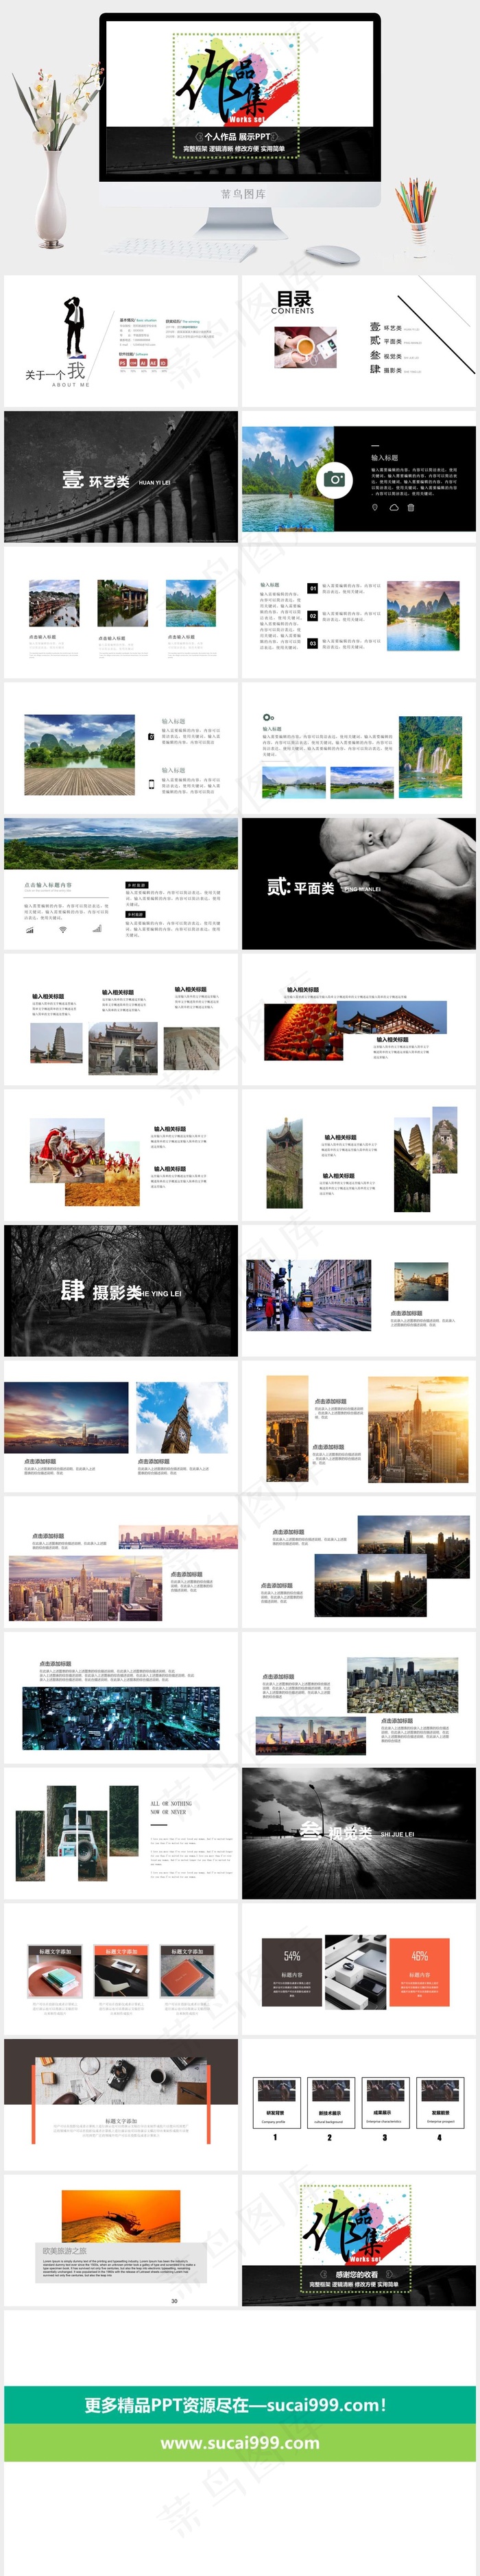480x2576 pixels.
Task: Click the 03 numbered black square
Action: pos(312,643)
